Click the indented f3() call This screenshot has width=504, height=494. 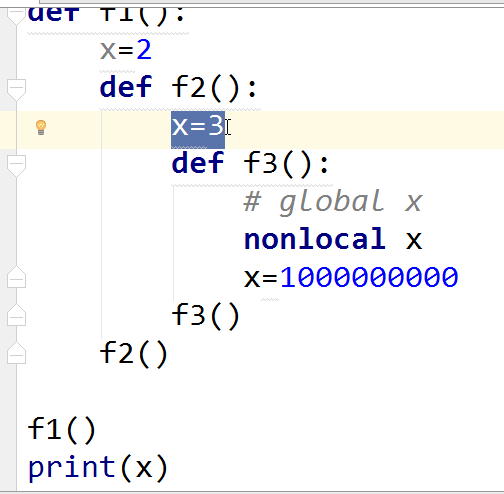pyautogui.click(x=206, y=315)
